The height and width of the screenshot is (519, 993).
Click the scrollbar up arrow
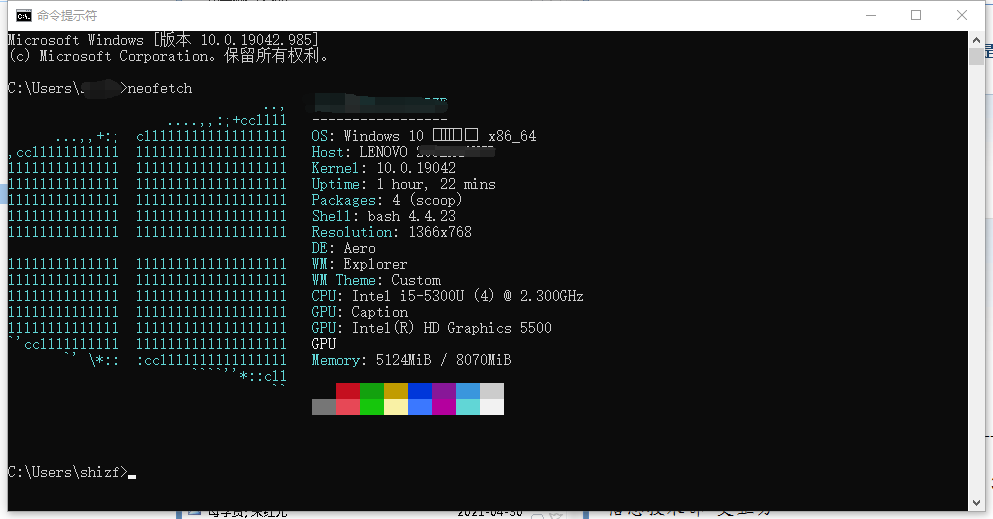[976, 39]
